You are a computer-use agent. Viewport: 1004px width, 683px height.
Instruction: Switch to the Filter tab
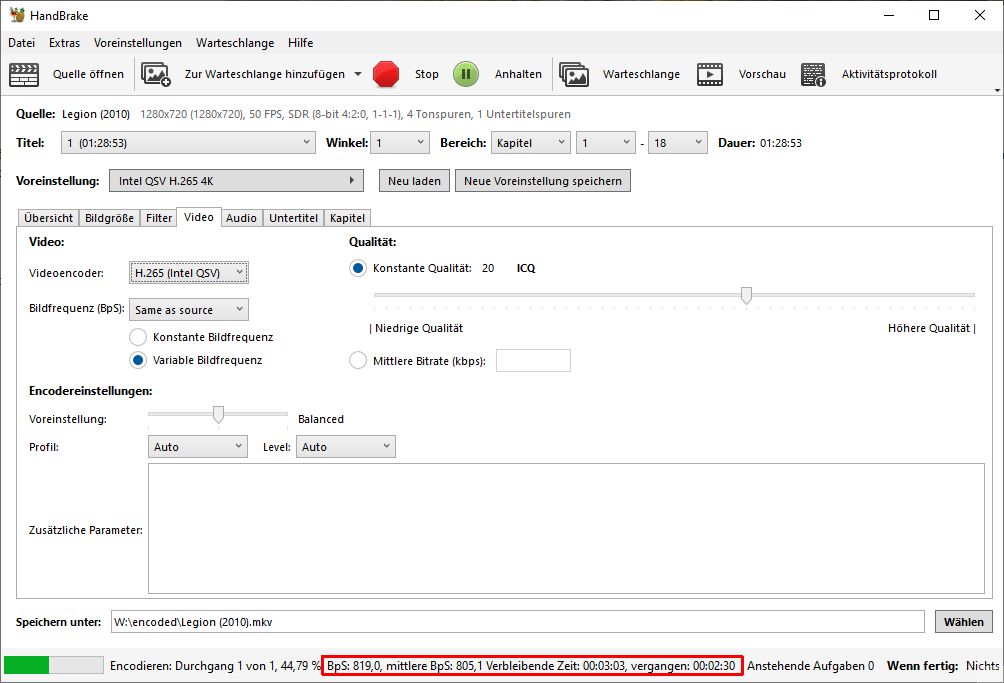click(159, 218)
